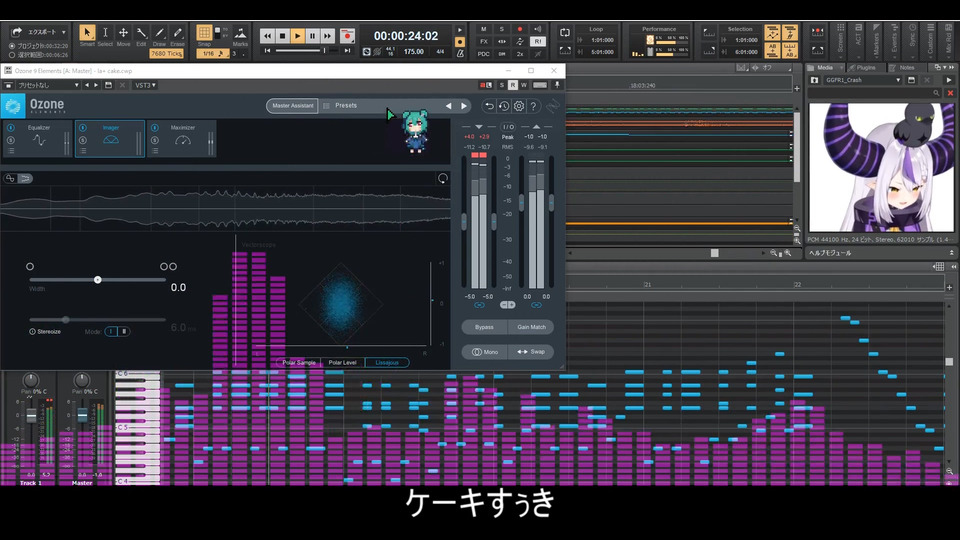This screenshot has height=540, width=960.
Task: Open the Notes browser tab
Action: (x=907, y=68)
